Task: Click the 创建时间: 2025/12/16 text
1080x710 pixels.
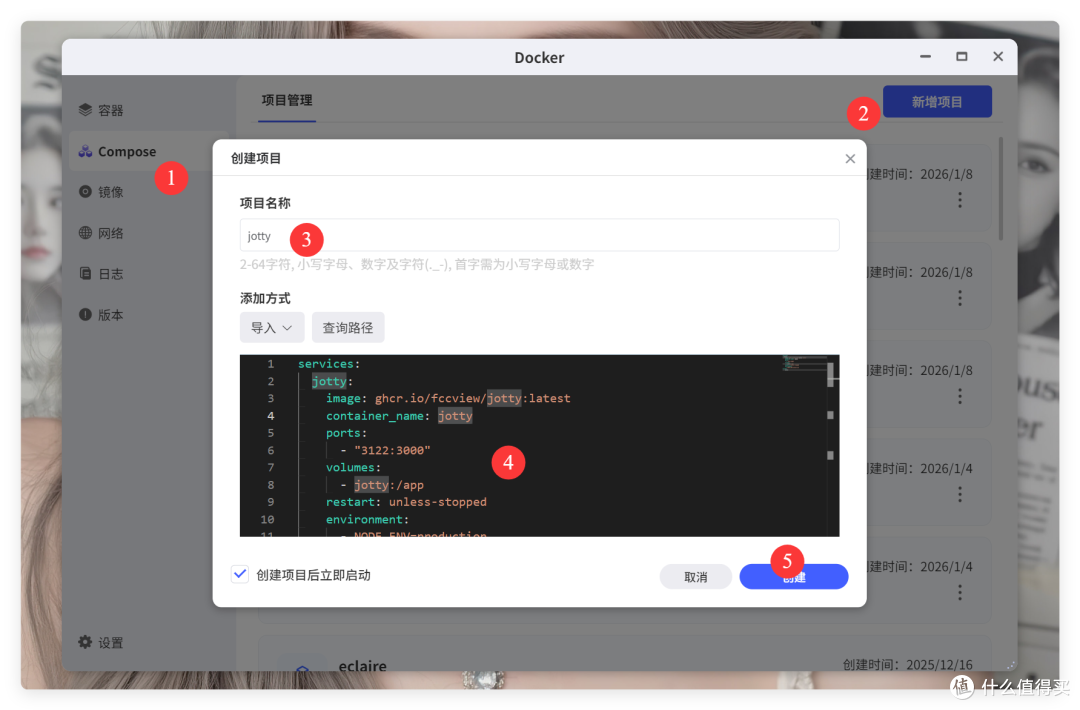Action: coord(907,665)
